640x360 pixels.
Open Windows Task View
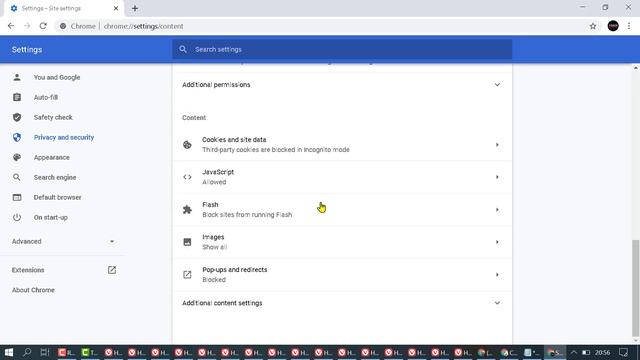pyautogui.click(x=45, y=352)
